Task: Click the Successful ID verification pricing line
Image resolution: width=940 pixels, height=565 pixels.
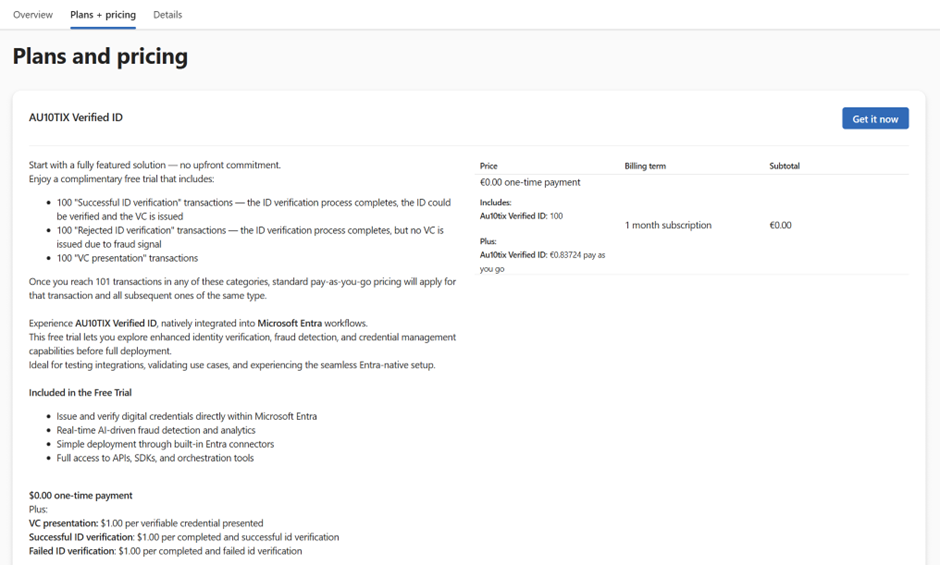Action: coord(184,537)
